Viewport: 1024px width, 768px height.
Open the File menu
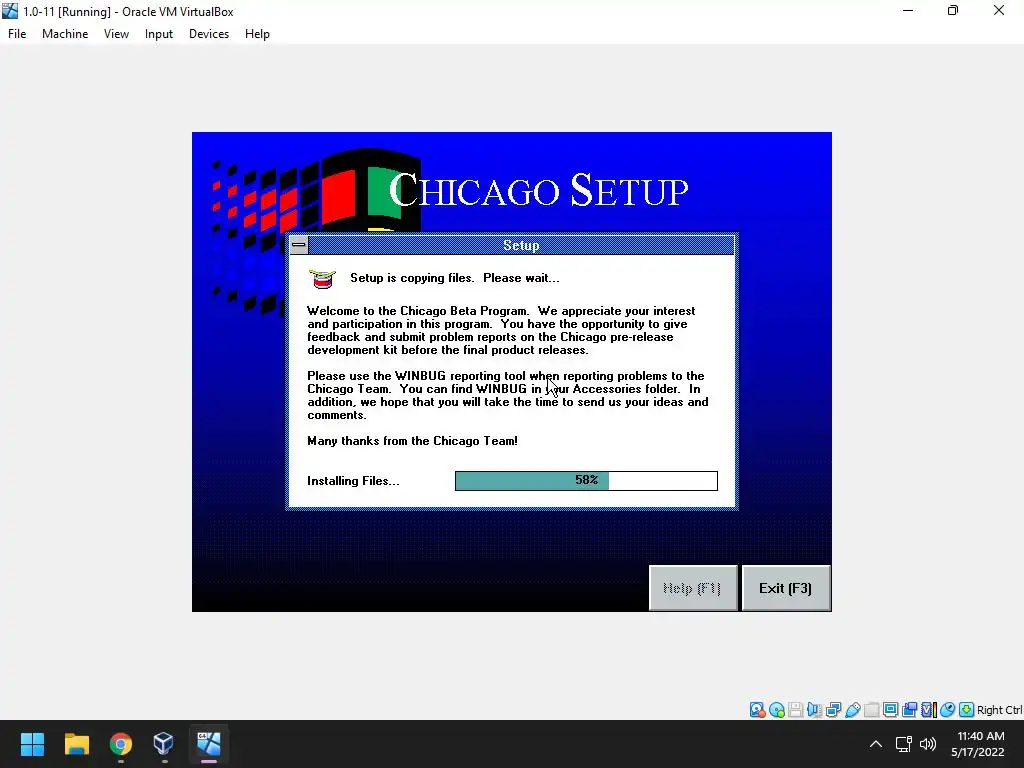pyautogui.click(x=17, y=34)
